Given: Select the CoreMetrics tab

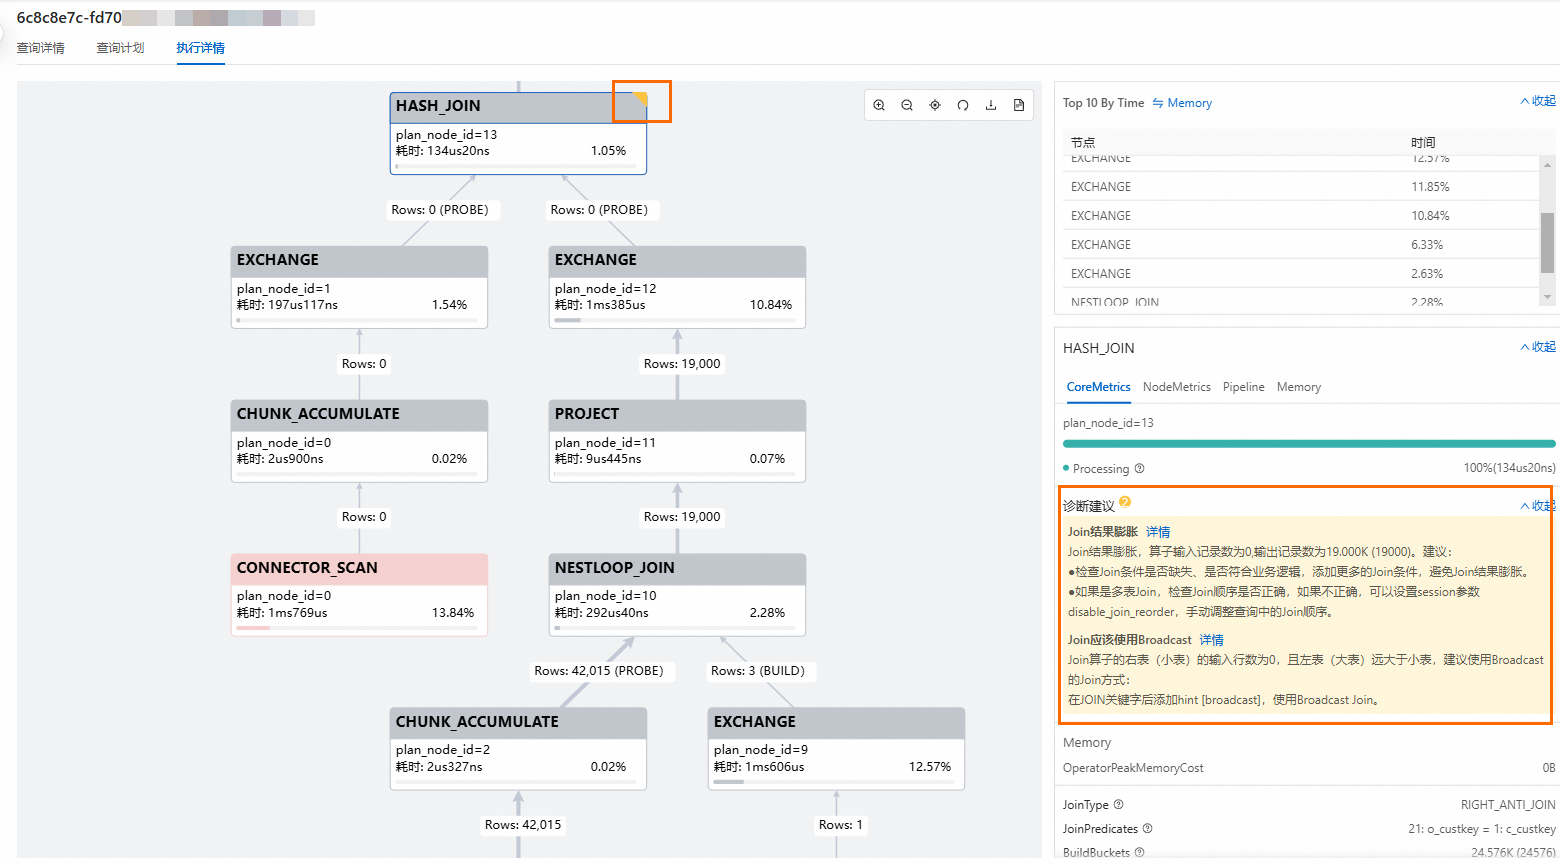Looking at the screenshot, I should point(1098,387).
